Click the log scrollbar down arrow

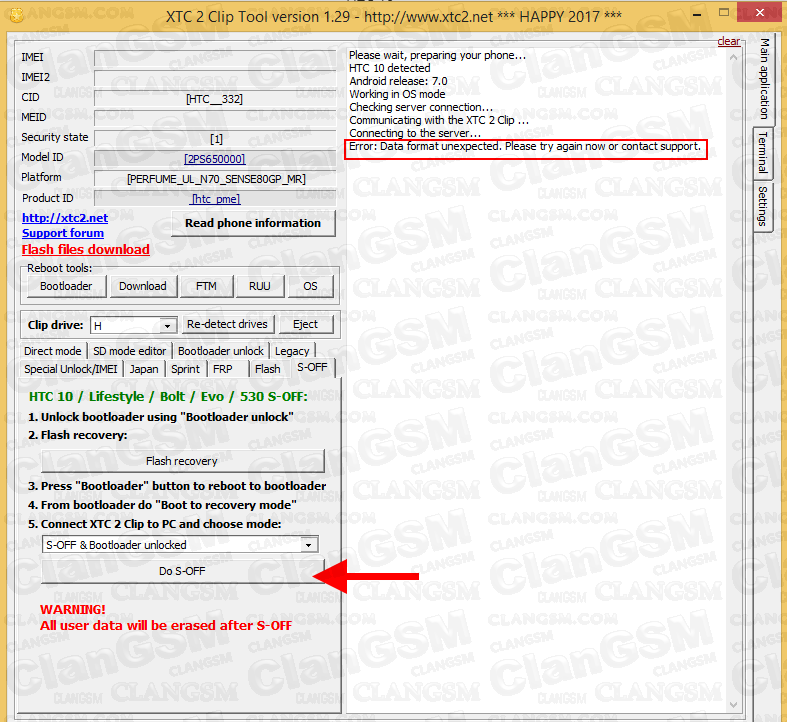click(733, 705)
